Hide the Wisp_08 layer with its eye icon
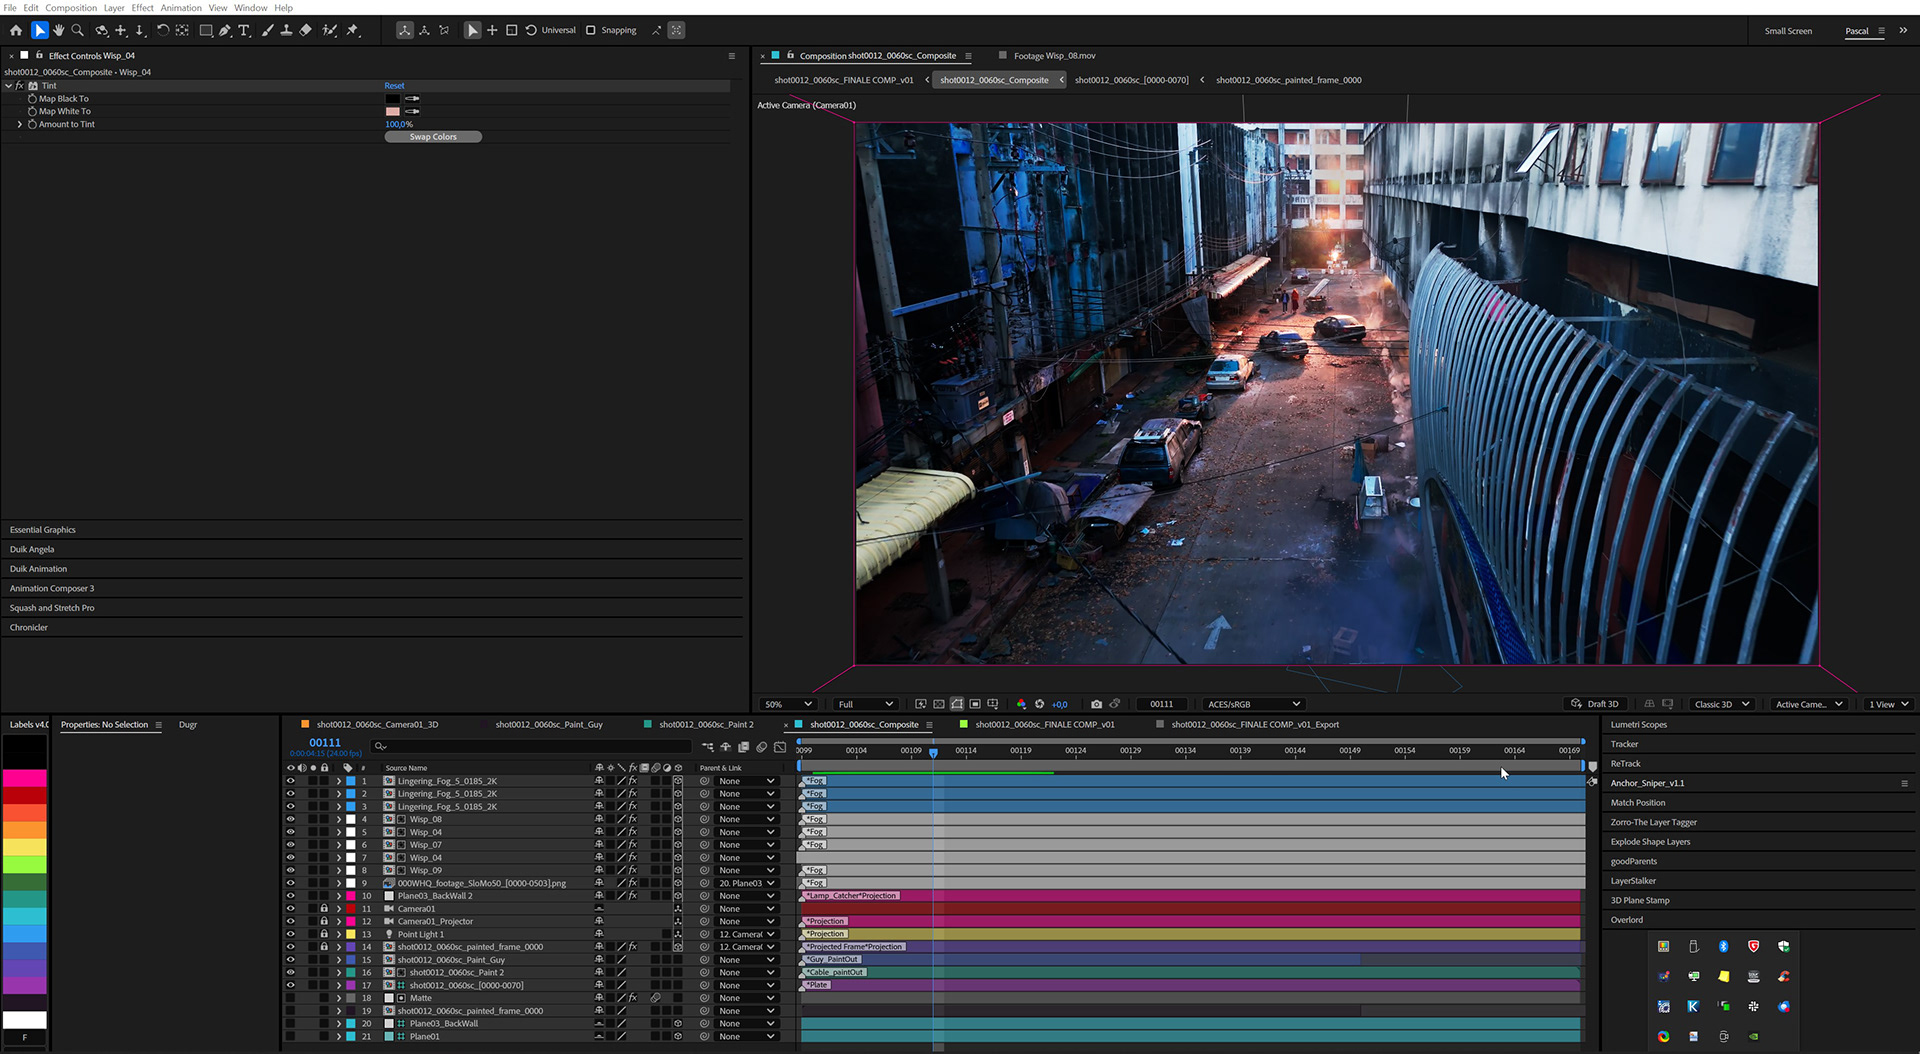This screenshot has height=1054, width=1920. pos(291,820)
